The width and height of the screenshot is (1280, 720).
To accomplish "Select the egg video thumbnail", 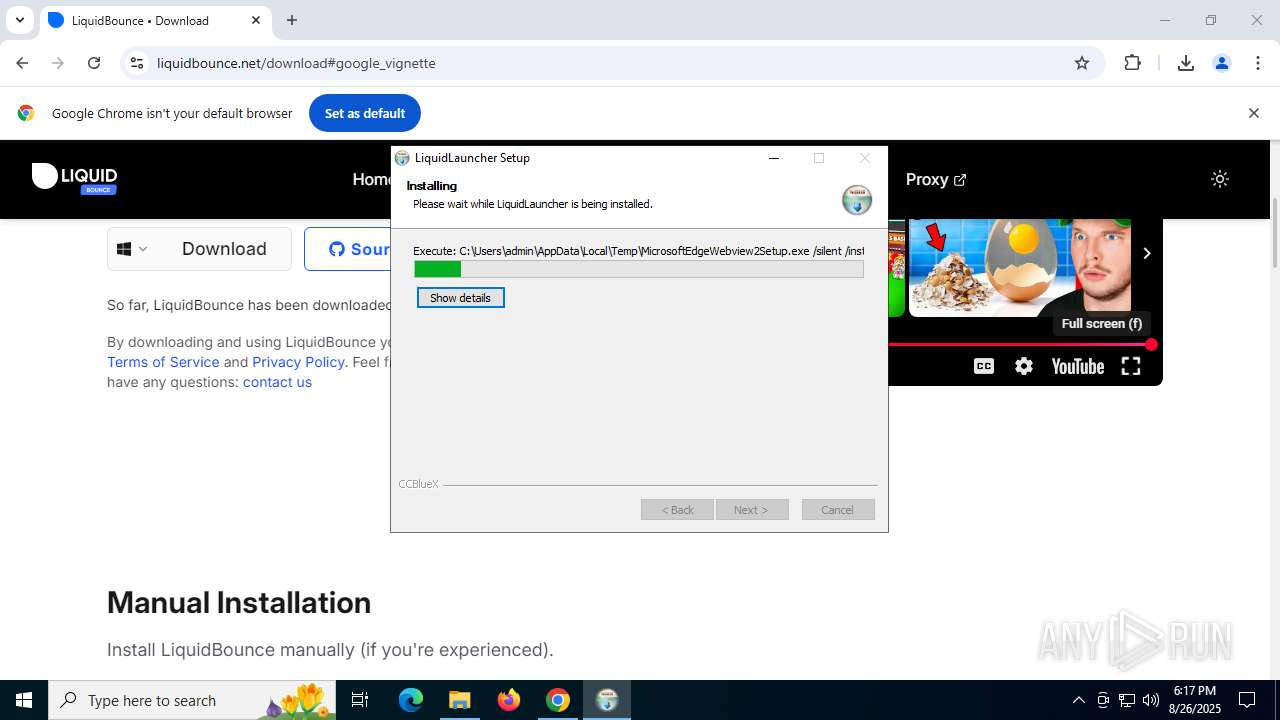I will (1020, 267).
